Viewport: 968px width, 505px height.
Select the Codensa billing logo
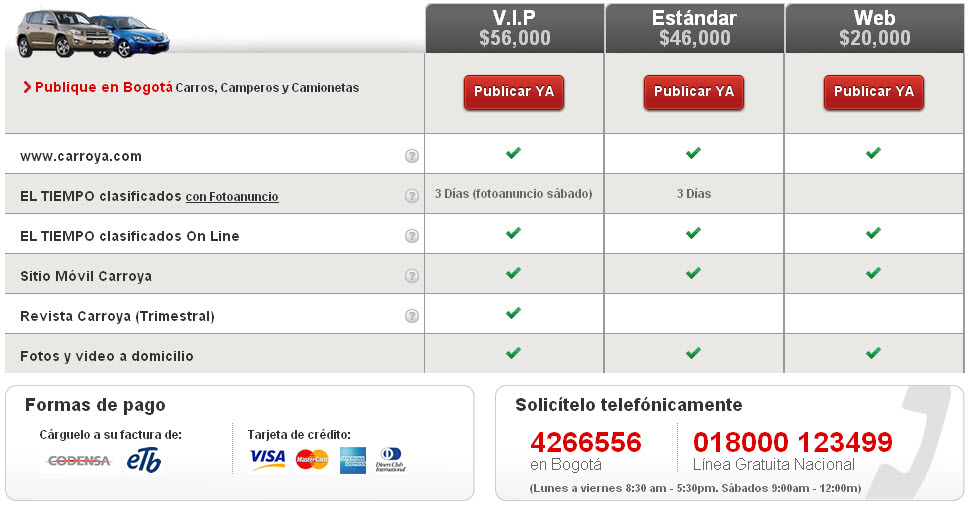pos(79,461)
